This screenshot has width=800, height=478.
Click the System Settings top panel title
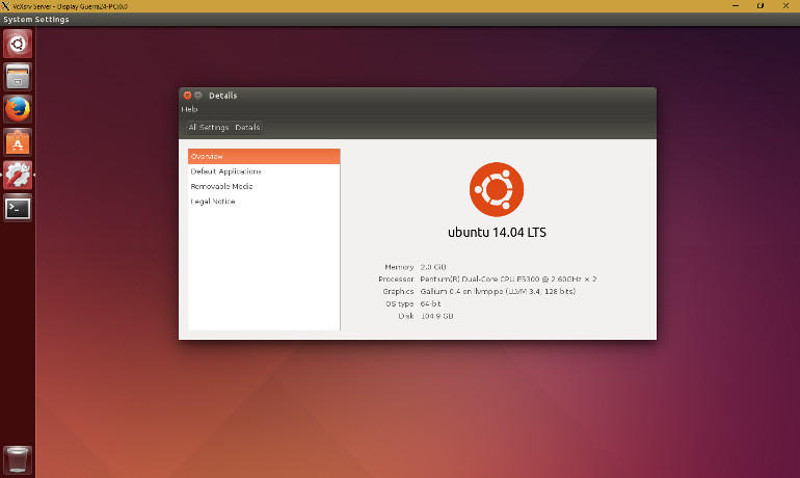coord(36,19)
